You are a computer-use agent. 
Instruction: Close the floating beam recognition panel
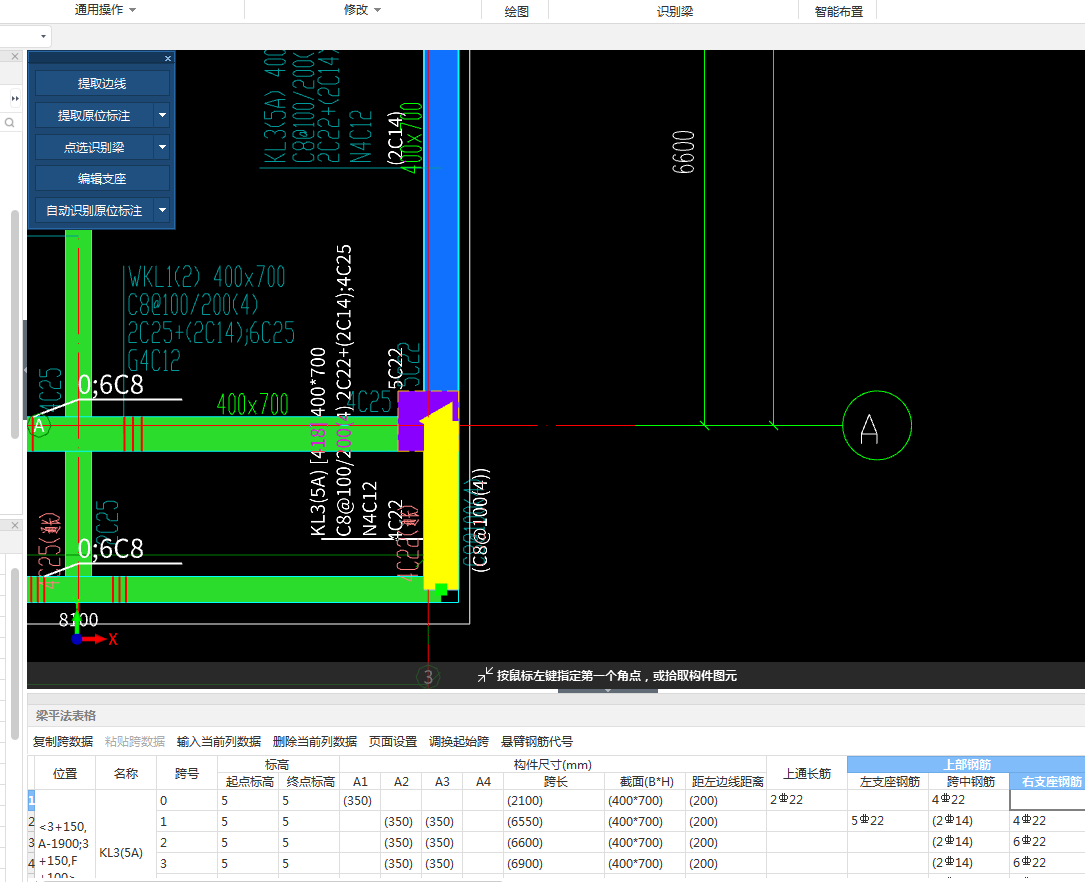click(x=167, y=59)
